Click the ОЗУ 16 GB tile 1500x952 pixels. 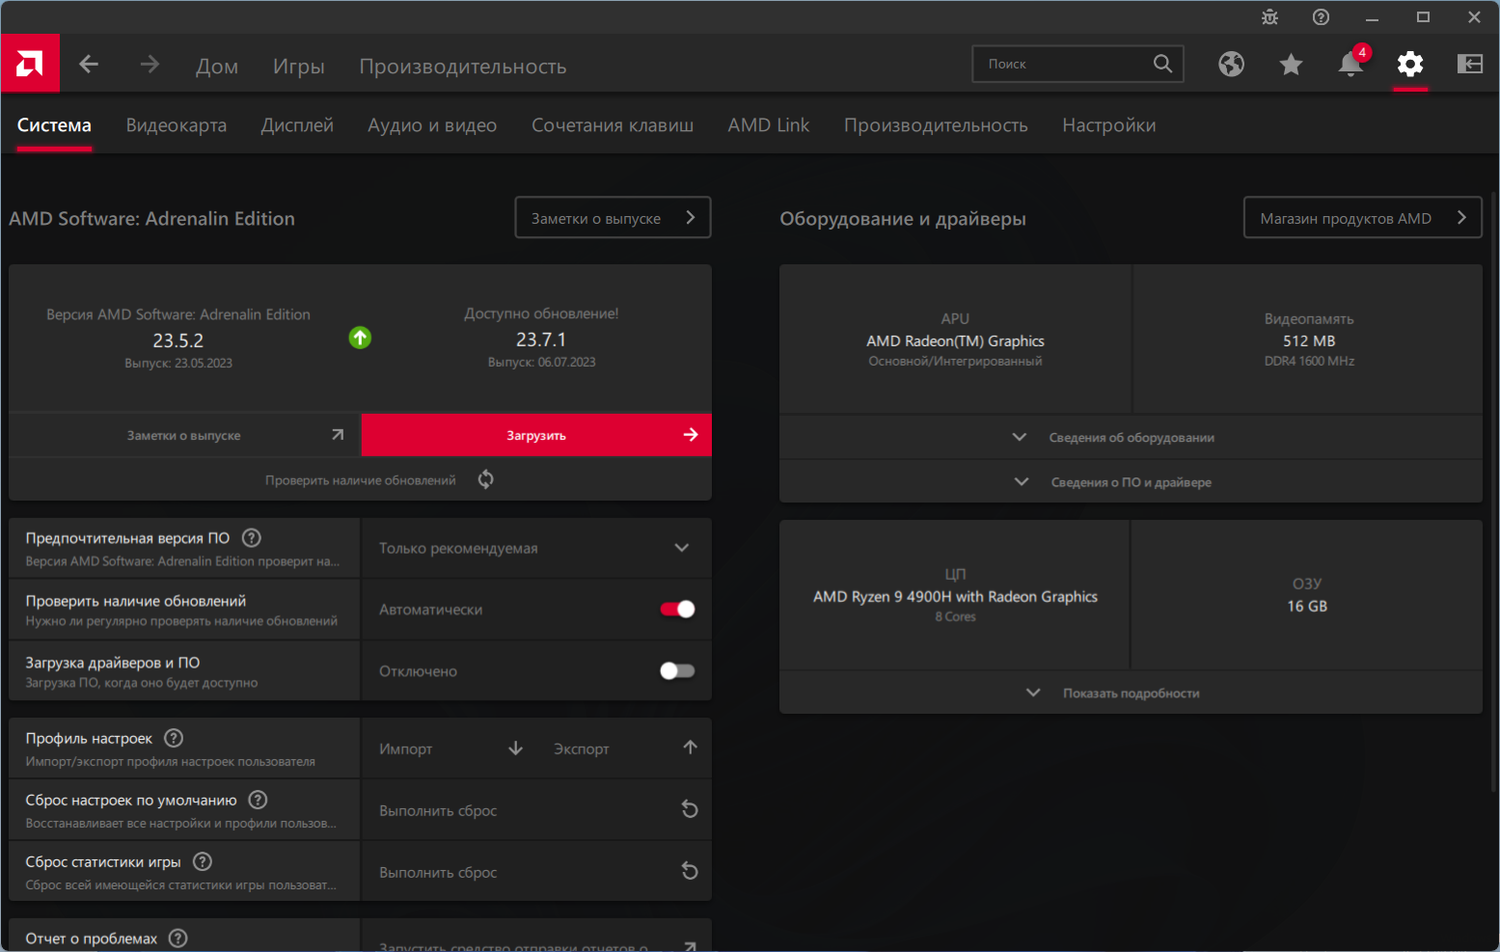tap(1307, 596)
